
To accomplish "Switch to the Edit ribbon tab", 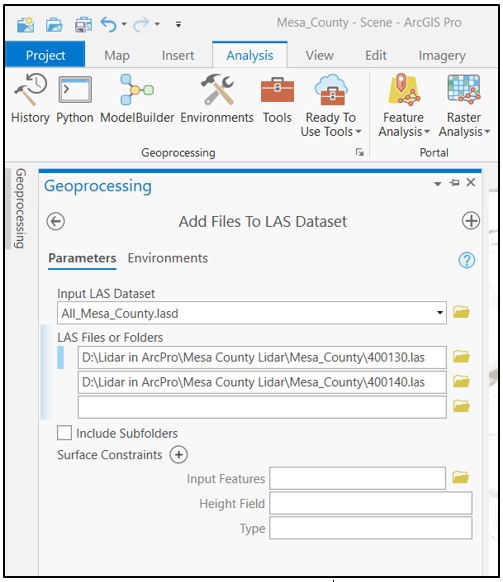I will (x=376, y=55).
